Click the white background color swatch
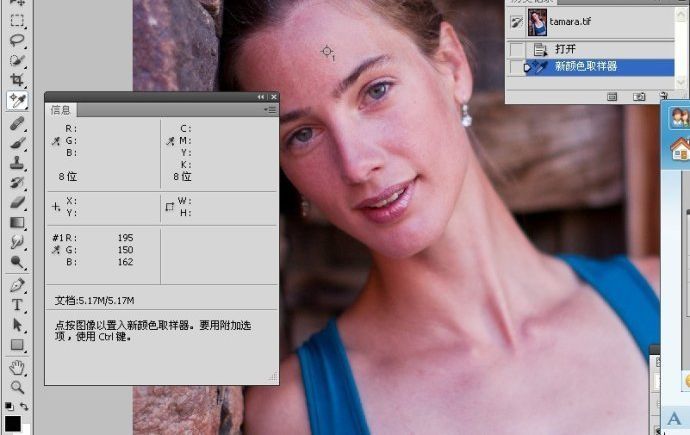 coord(26,430)
